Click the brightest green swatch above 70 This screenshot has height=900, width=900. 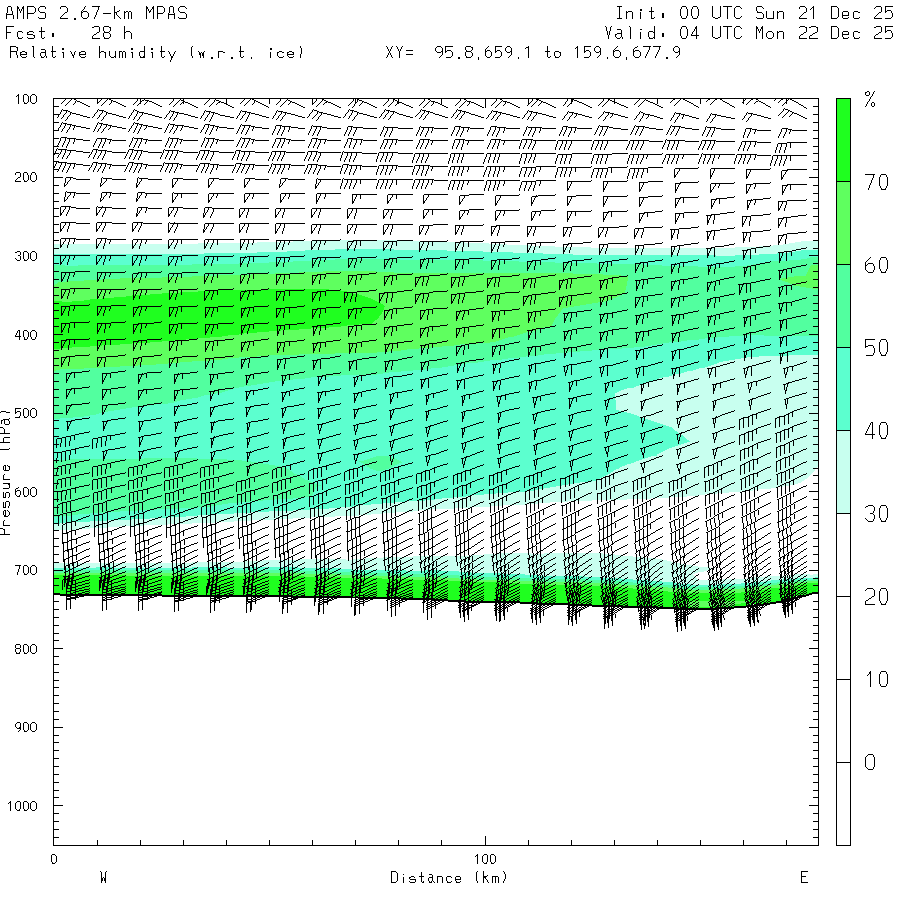[843, 139]
